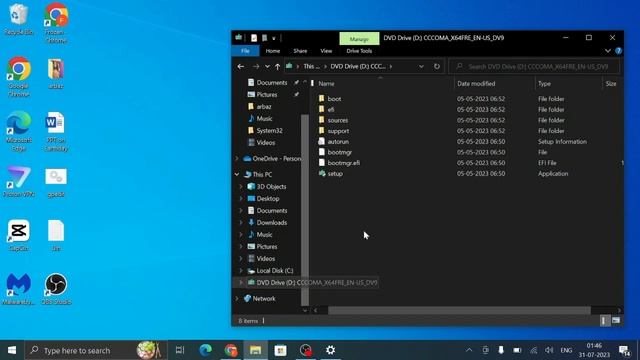Screen dimensions: 640x360
Task: Collapse the This PC tree node
Action: pyautogui.click(x=237, y=174)
